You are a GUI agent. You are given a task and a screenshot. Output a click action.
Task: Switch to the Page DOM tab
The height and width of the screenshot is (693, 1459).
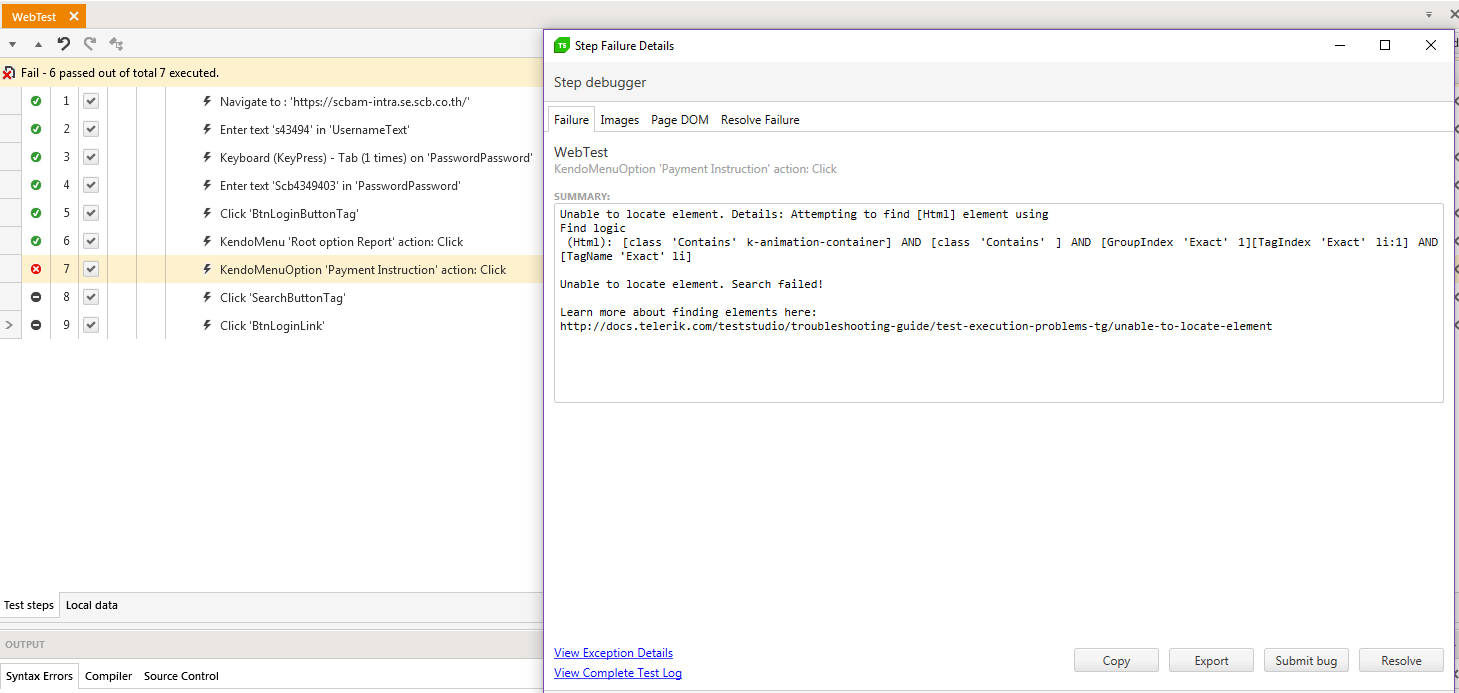click(x=679, y=120)
